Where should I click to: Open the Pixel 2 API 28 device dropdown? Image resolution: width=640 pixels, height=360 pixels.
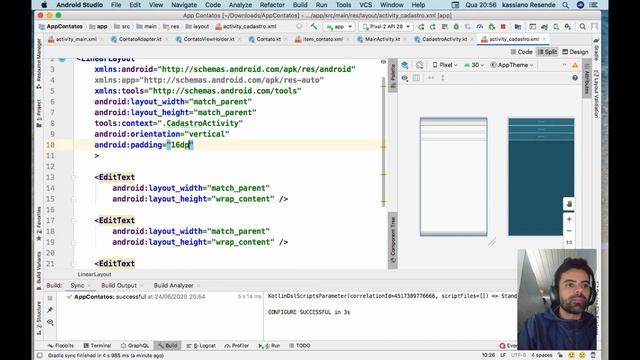[386, 27]
